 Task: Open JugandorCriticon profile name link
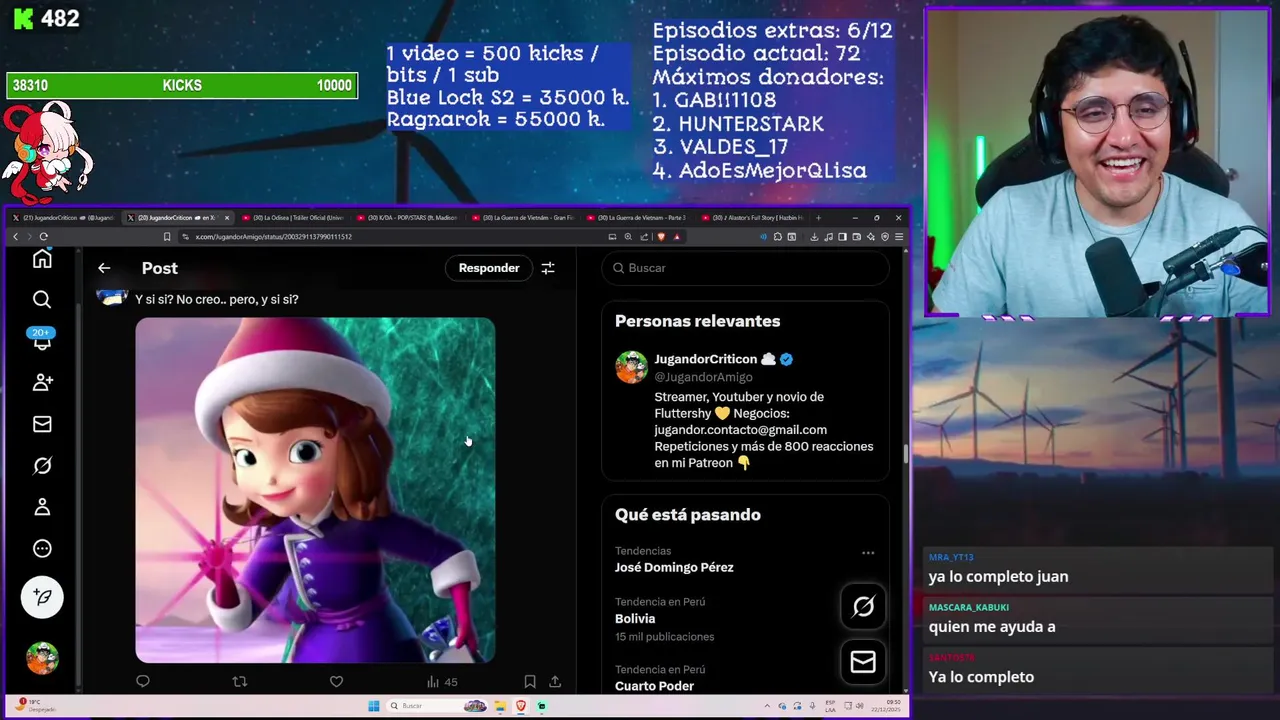pos(705,359)
